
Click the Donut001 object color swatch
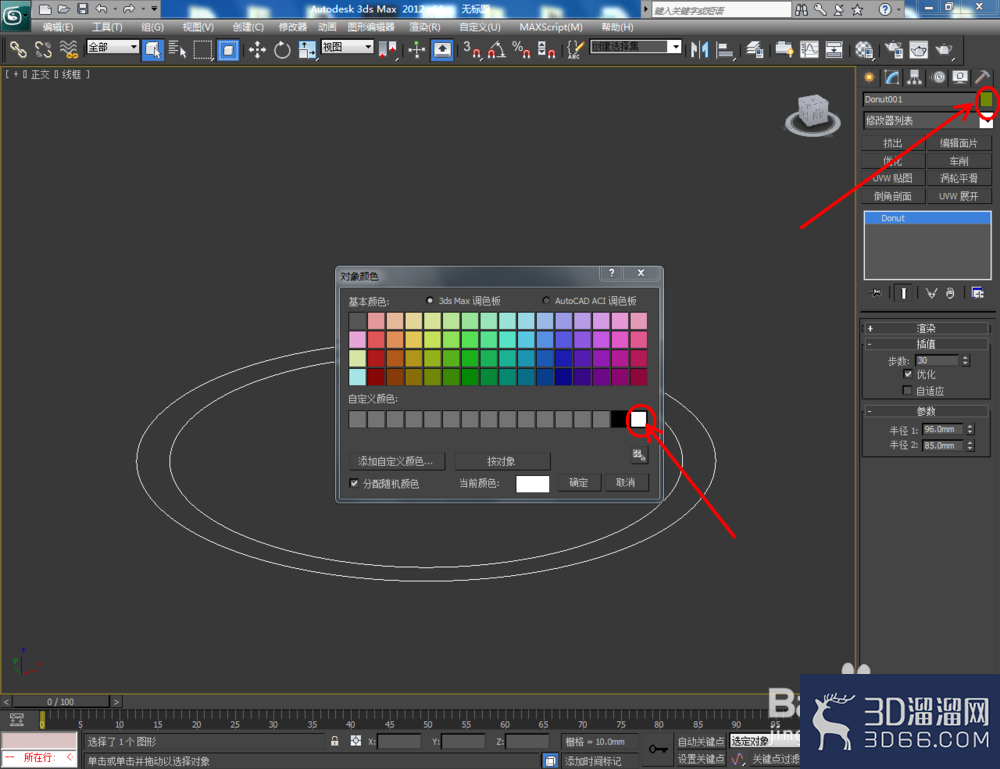986,99
